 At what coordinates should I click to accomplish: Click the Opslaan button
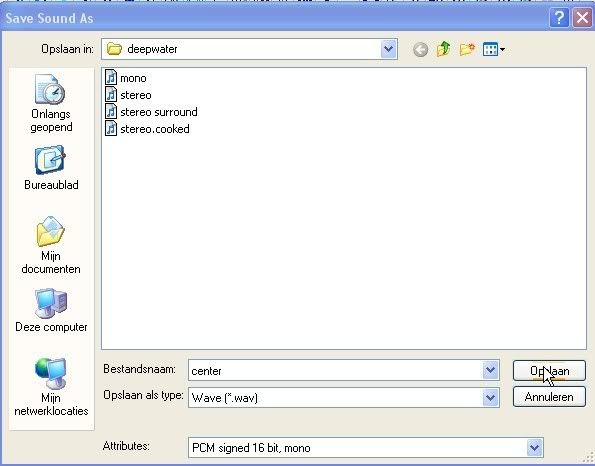(x=549, y=370)
